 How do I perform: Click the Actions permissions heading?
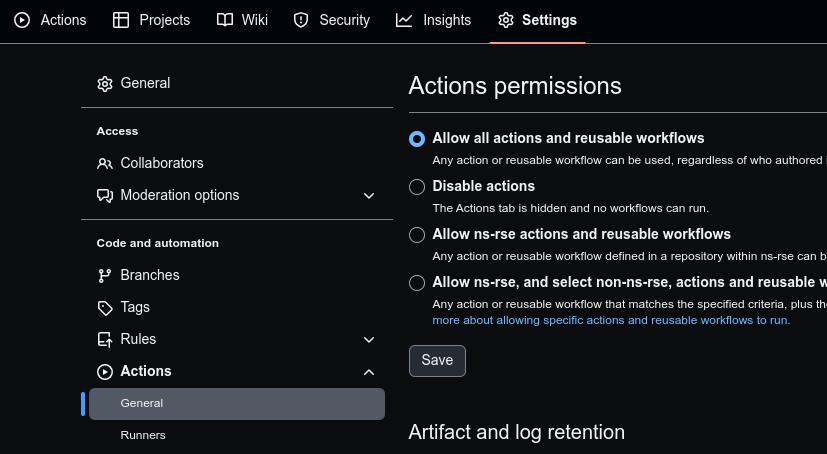[x=515, y=86]
